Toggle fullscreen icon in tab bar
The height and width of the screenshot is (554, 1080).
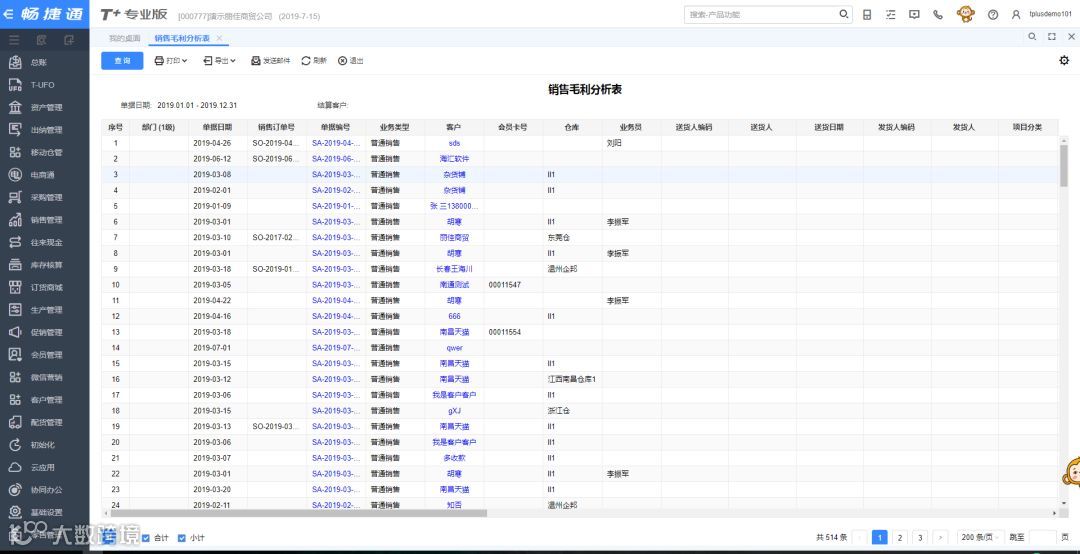[x=1052, y=37]
